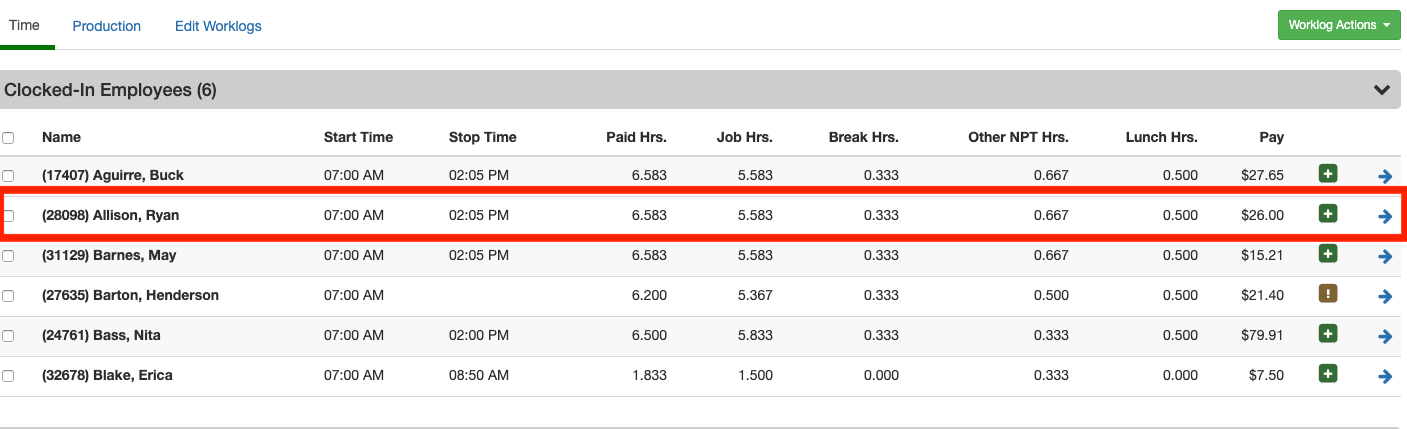Select checkbox next to Nita Bass
This screenshot has height=429, width=1407.
[9, 336]
